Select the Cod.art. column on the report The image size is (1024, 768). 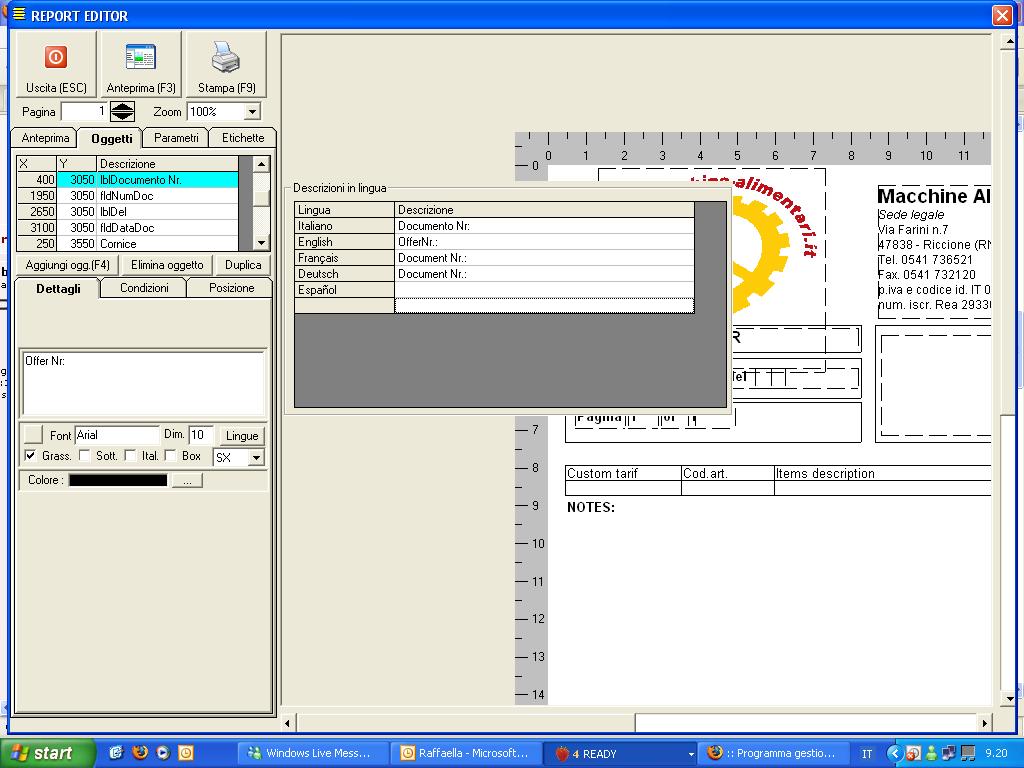click(728, 473)
